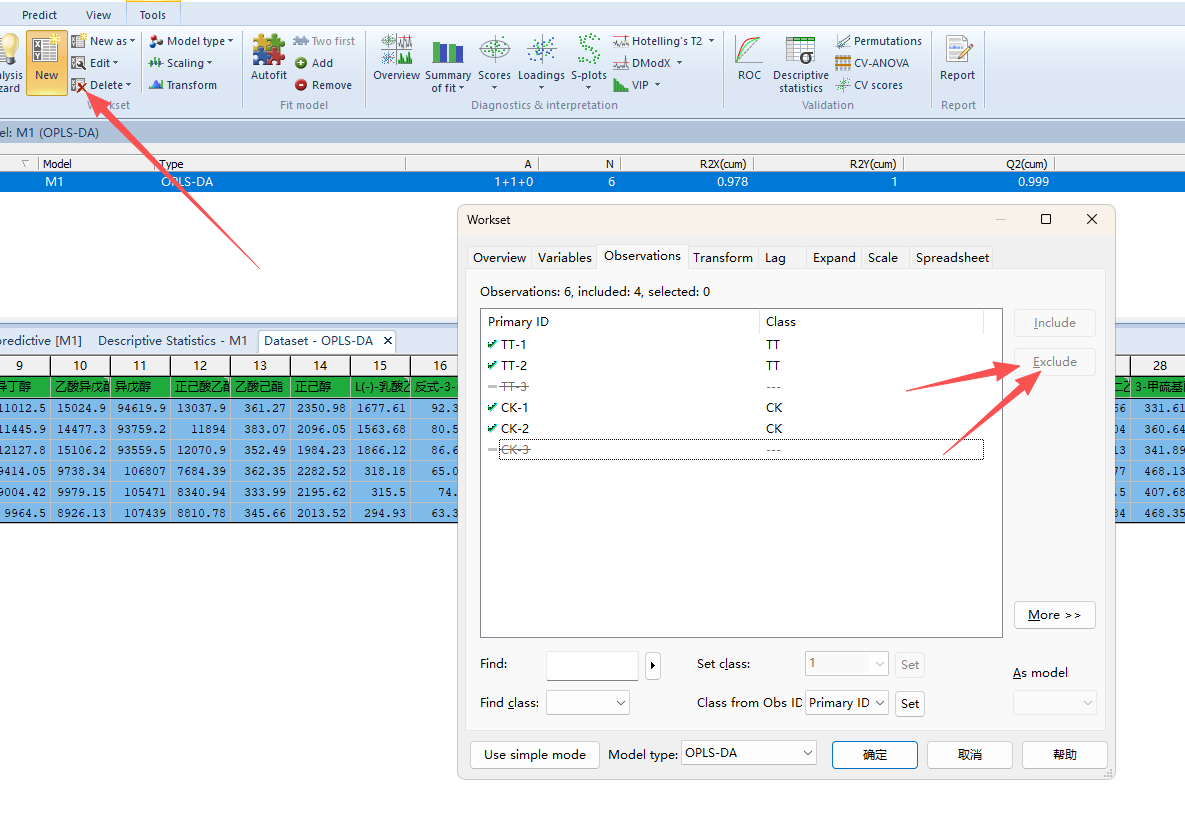Click the Find text input field
This screenshot has height=820, width=1185.
click(592, 665)
